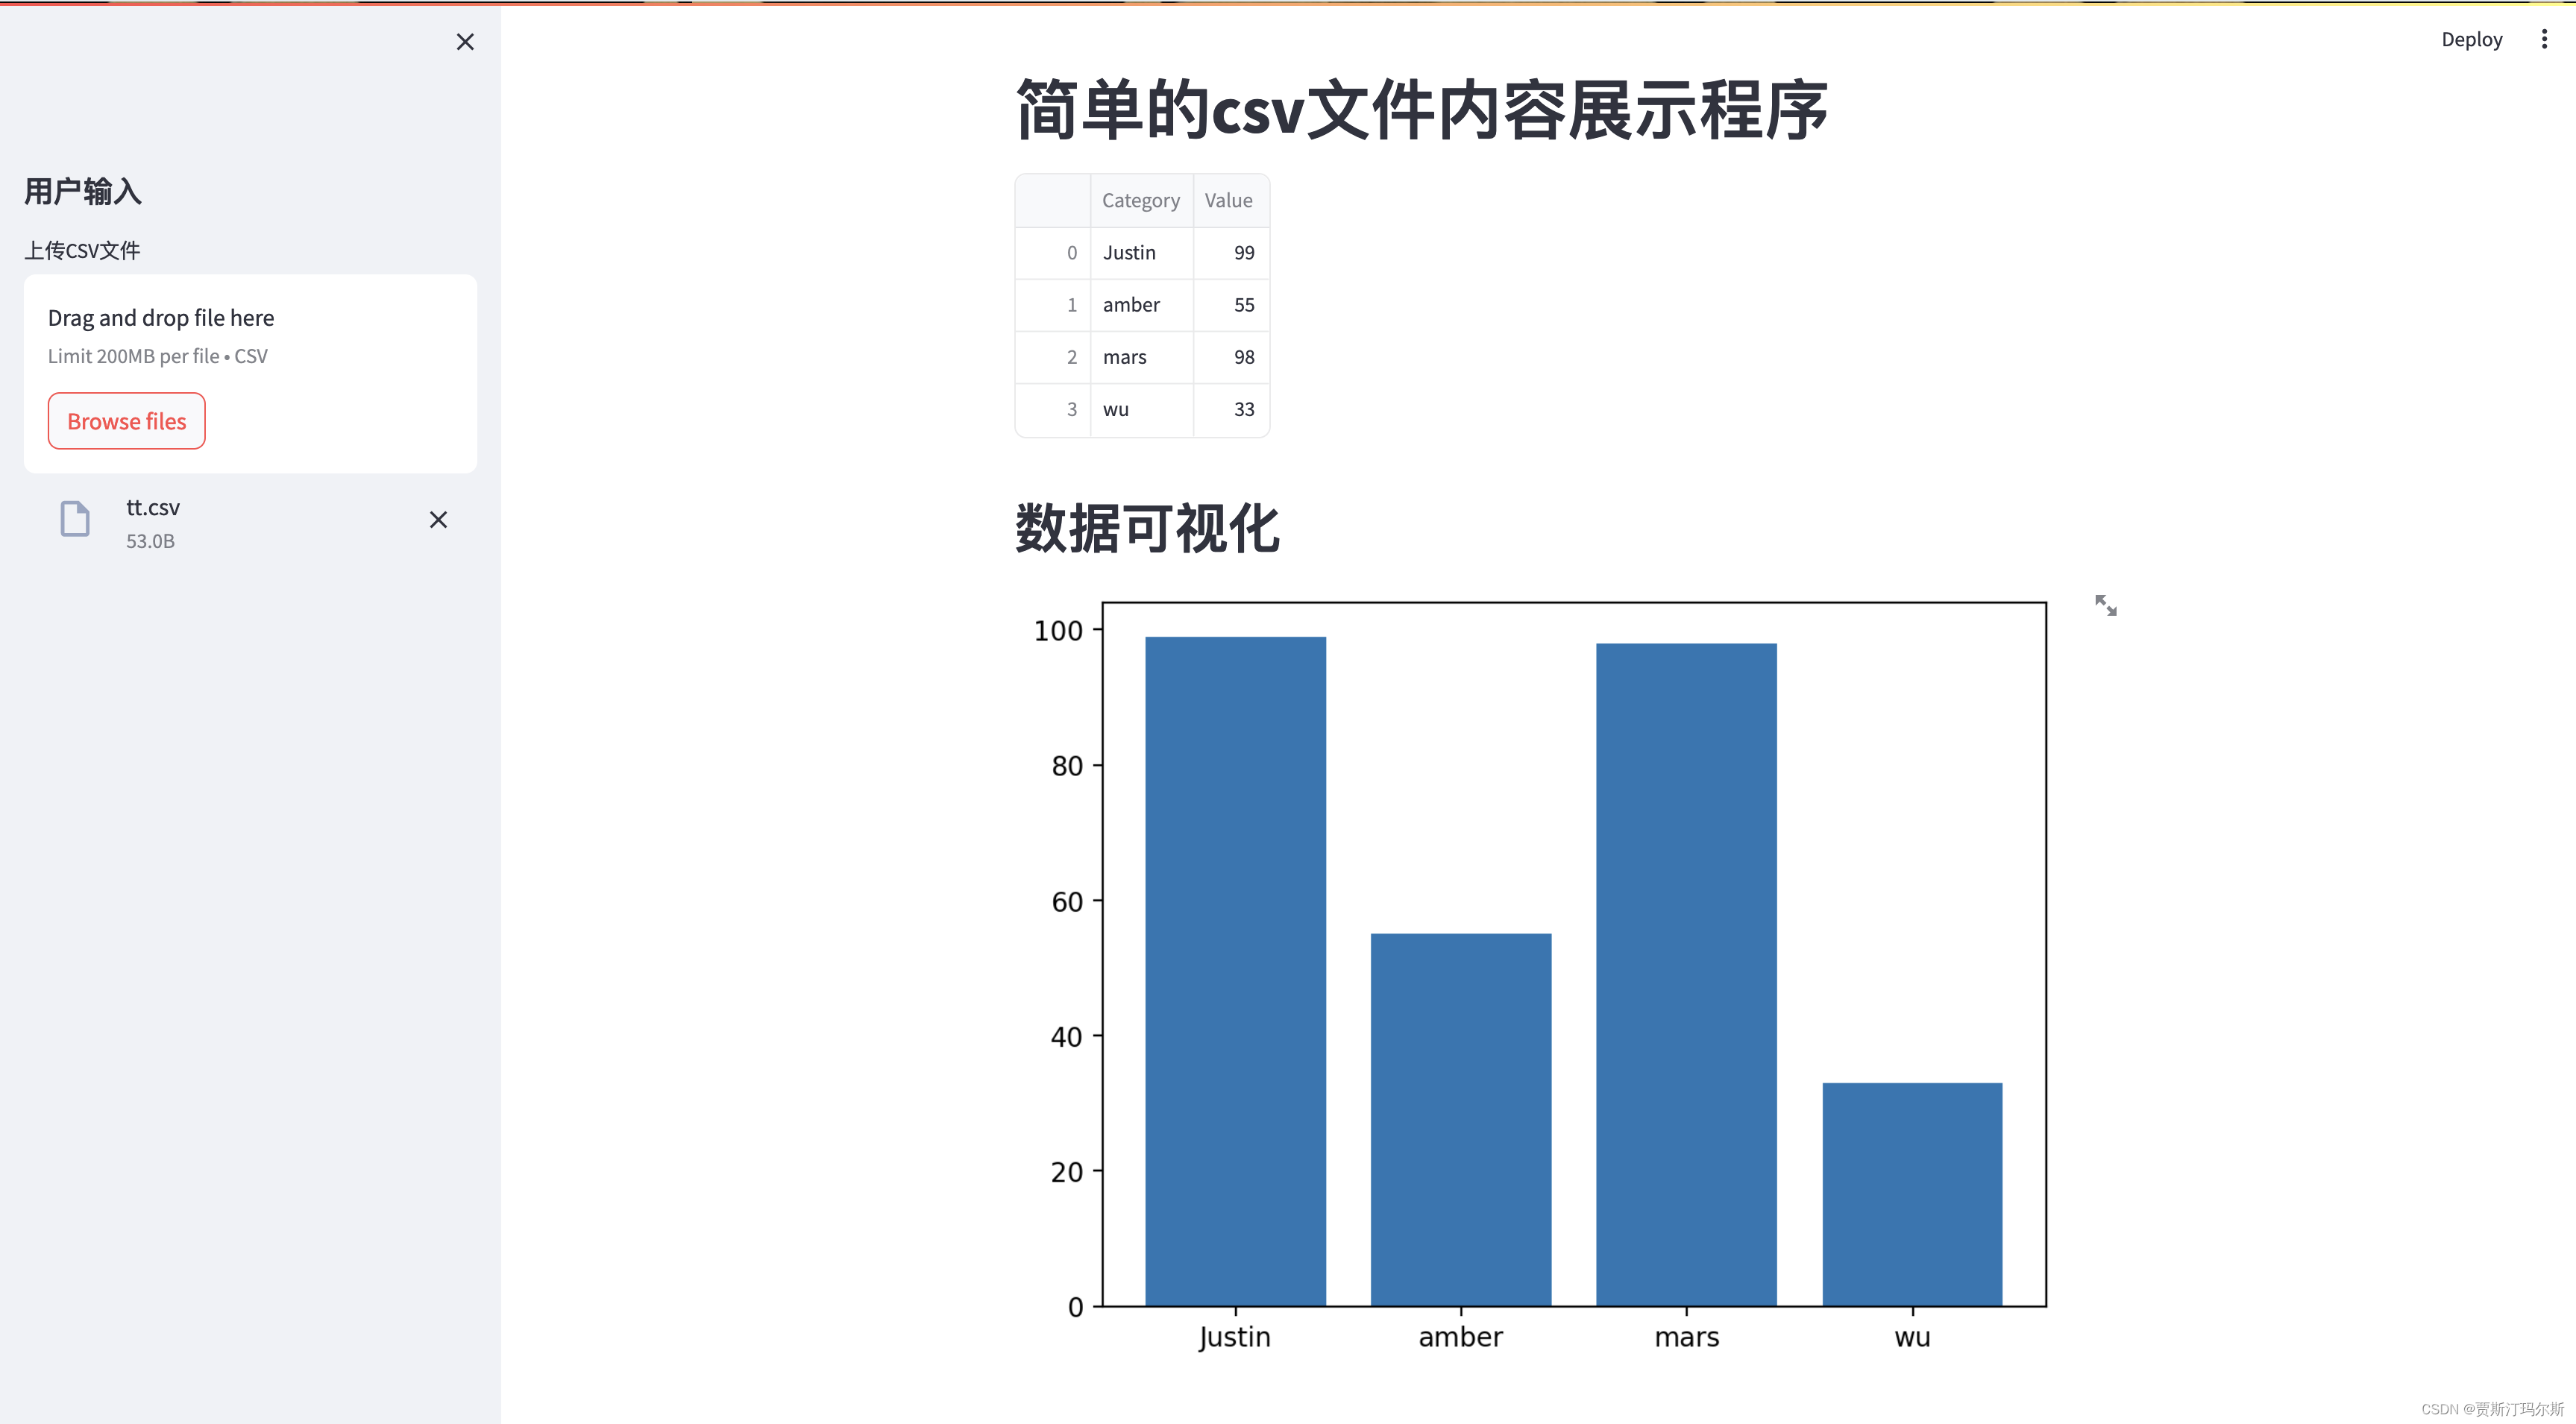This screenshot has width=2576, height=1424.
Task: Click the three-dot menu icon
Action: click(x=2545, y=39)
